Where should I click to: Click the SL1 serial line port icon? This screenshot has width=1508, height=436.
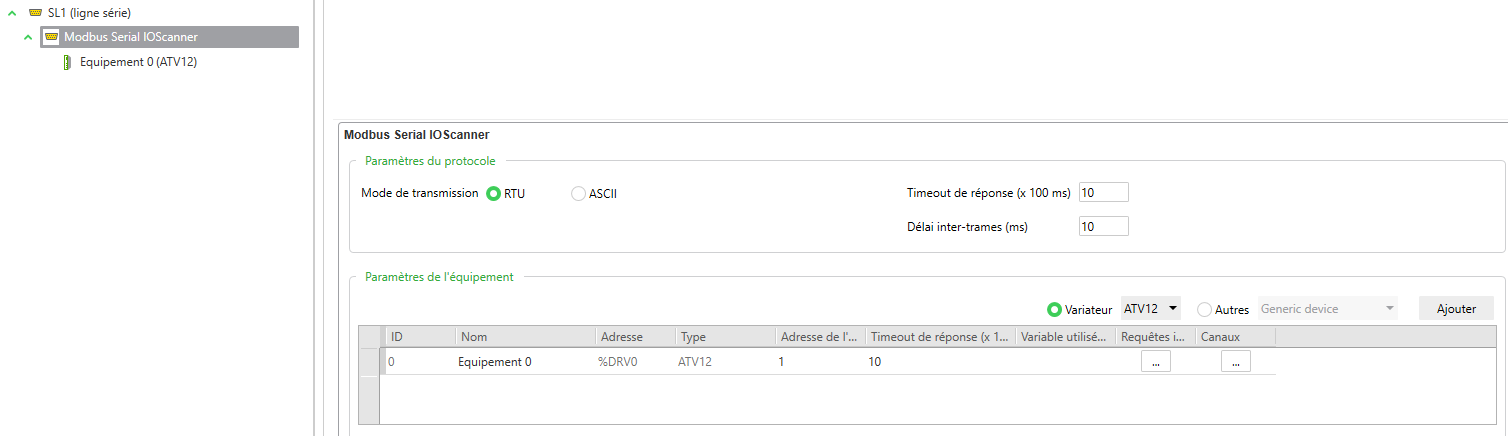(36, 12)
